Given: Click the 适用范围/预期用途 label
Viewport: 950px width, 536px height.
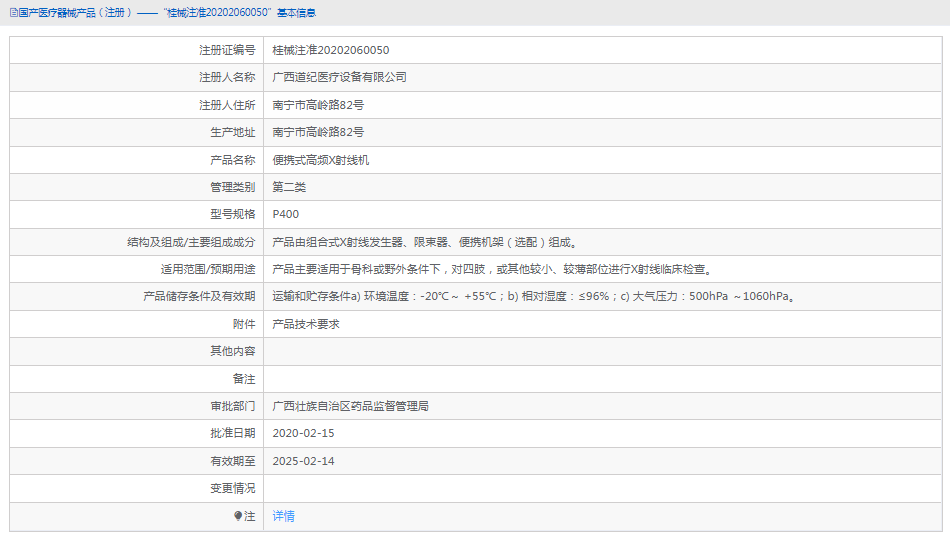Looking at the screenshot, I should click(x=208, y=270).
